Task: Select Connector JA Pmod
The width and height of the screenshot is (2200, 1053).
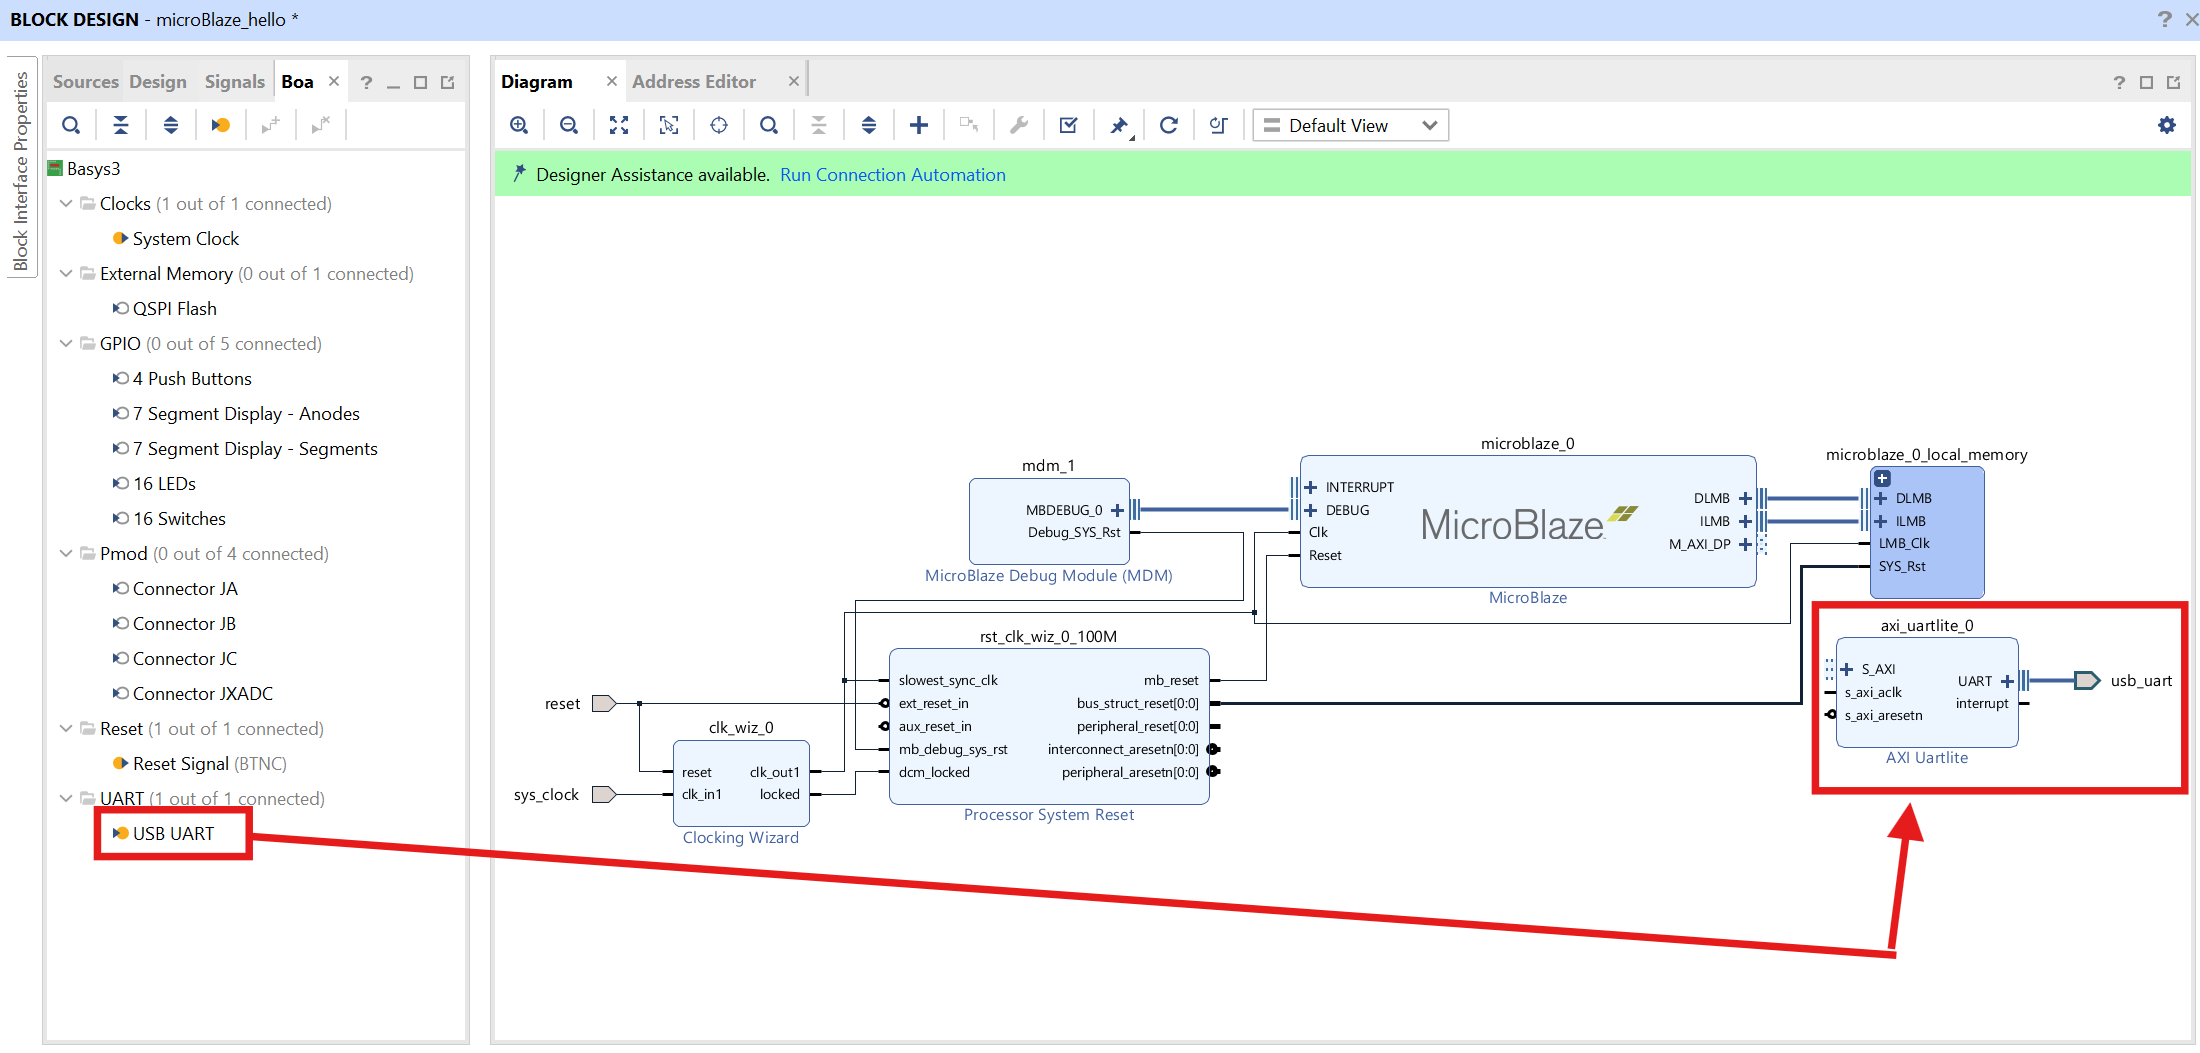Action: [x=185, y=588]
